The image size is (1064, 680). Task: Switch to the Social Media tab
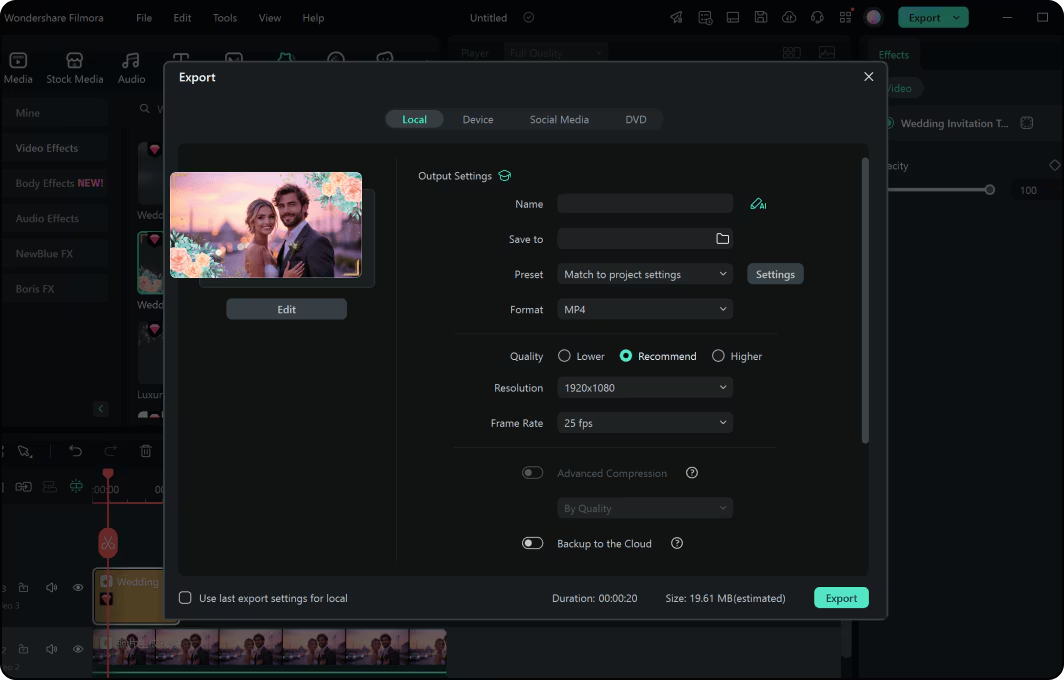[559, 120]
